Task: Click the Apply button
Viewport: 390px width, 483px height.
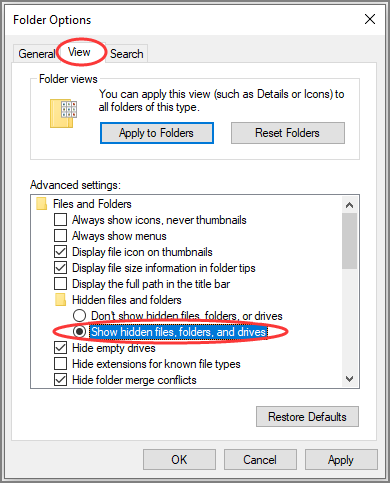Action: pos(341,460)
